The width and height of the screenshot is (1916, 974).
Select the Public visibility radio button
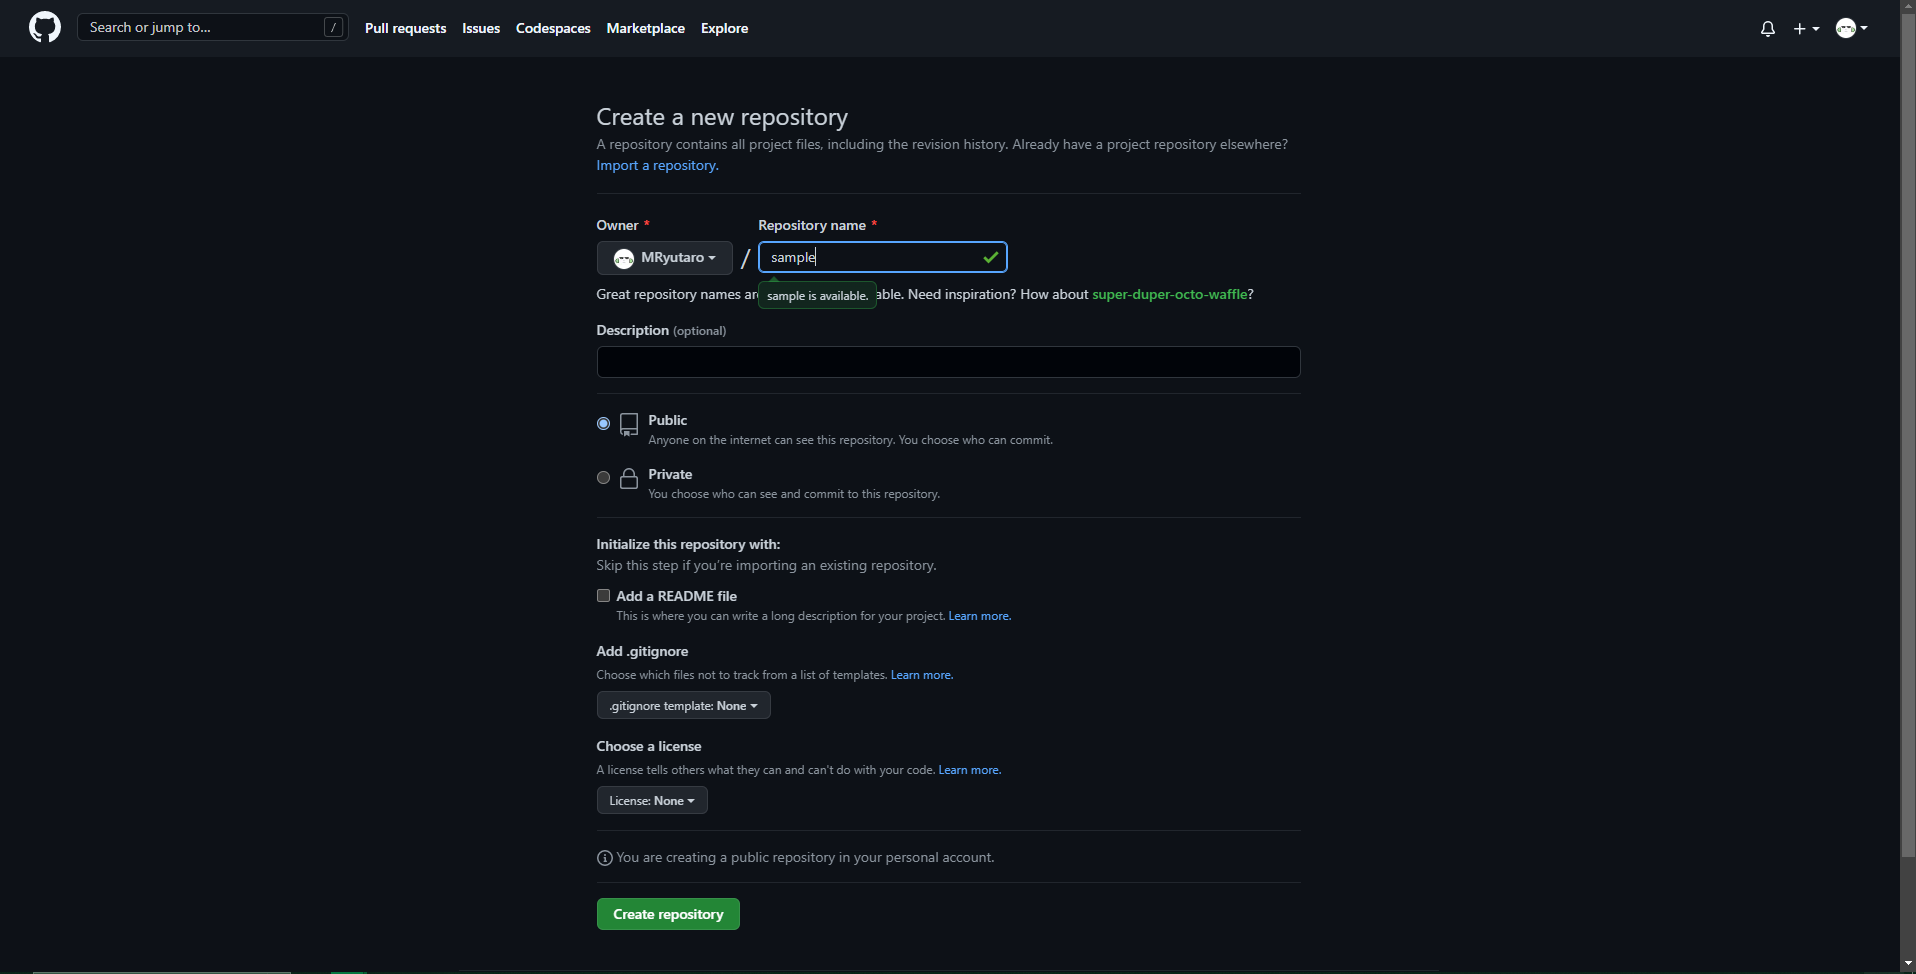point(603,423)
